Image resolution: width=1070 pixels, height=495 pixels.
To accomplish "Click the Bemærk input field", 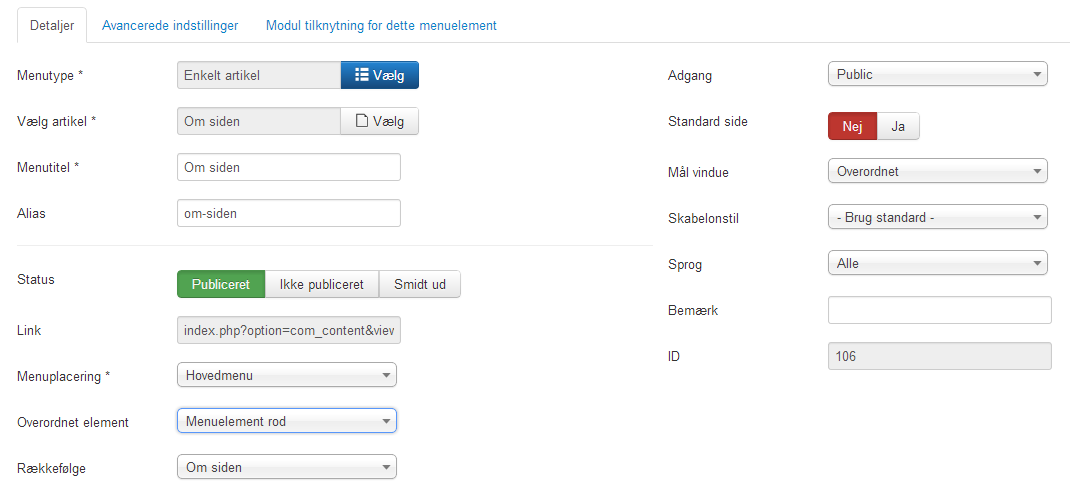I will tap(940, 310).
